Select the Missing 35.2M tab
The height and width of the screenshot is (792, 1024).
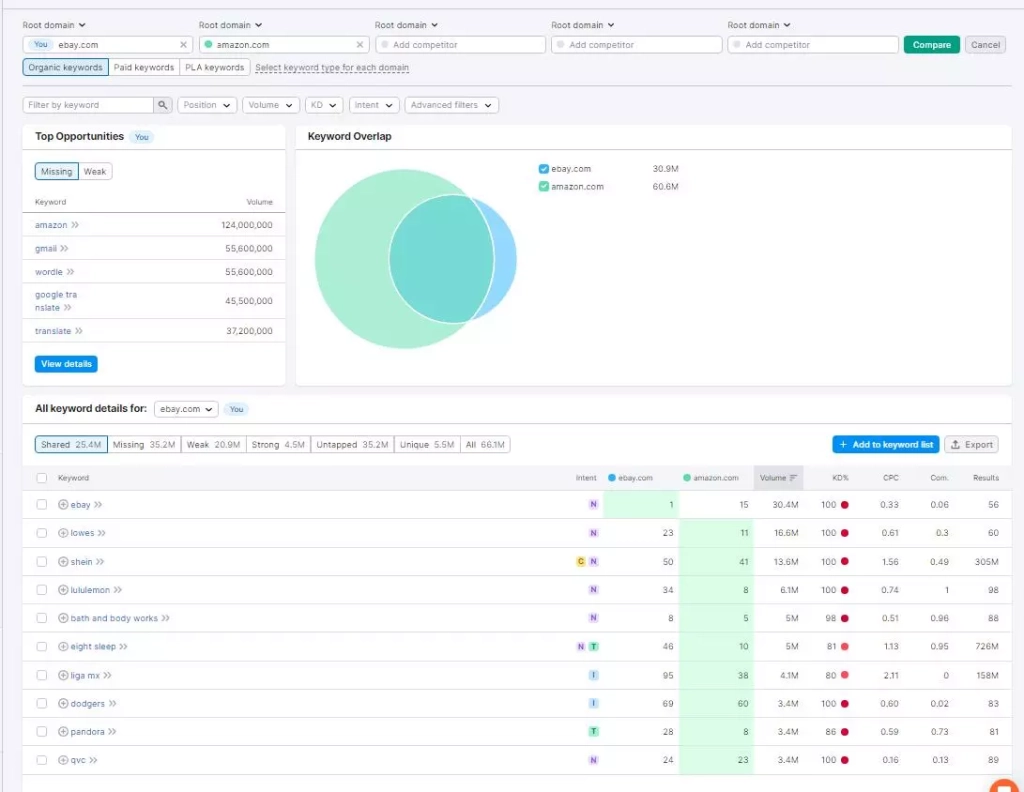tap(144, 445)
